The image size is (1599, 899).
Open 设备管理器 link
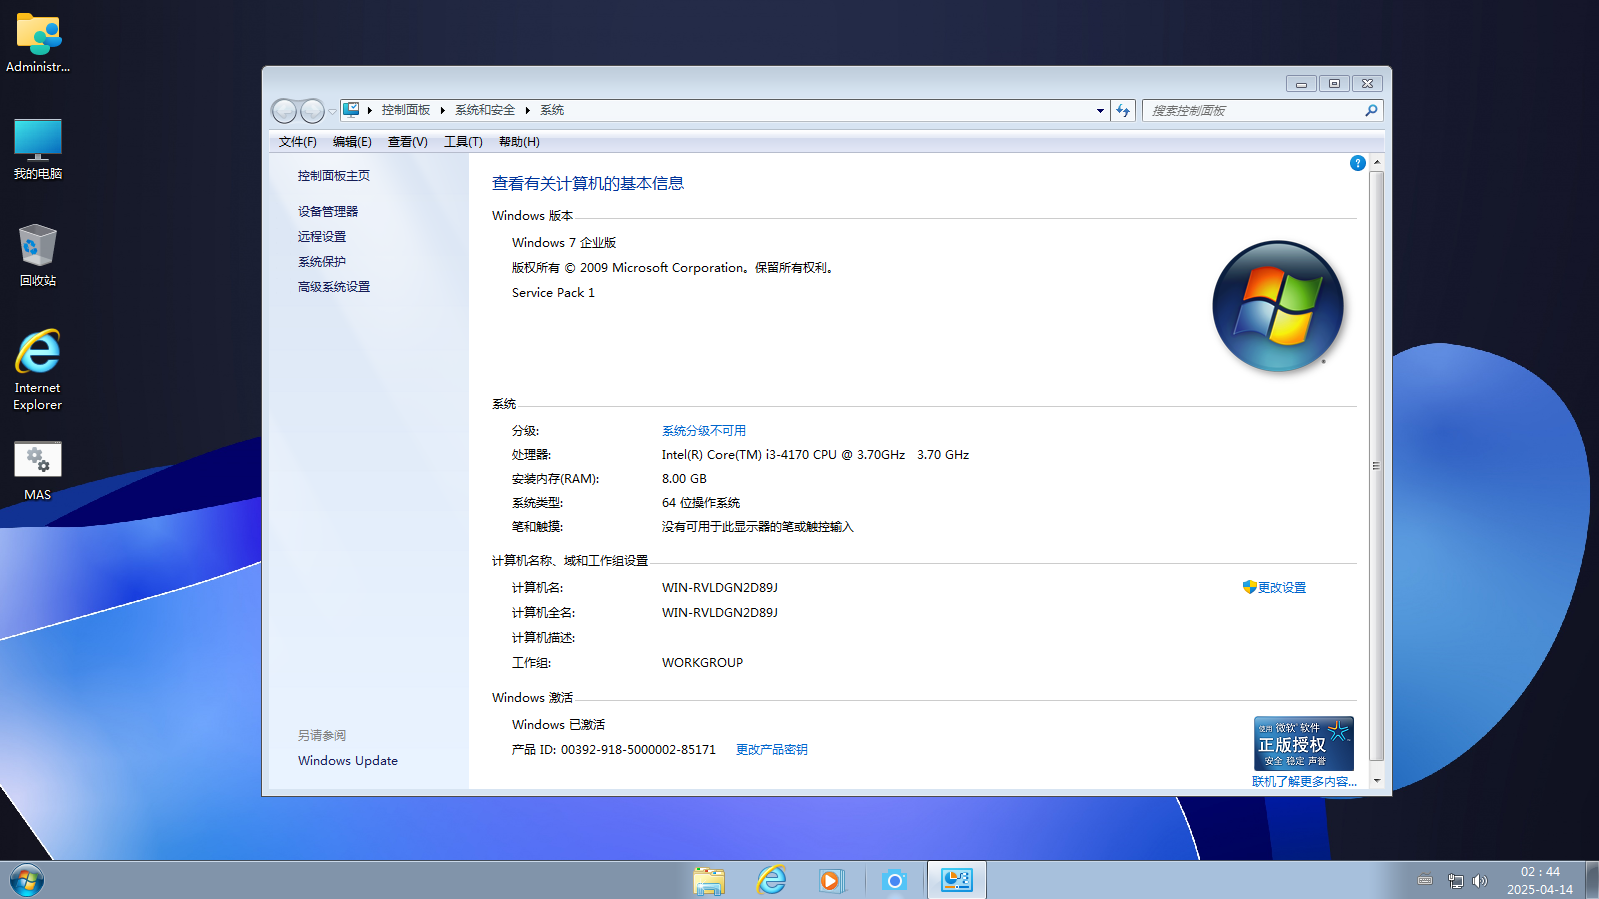(x=328, y=212)
